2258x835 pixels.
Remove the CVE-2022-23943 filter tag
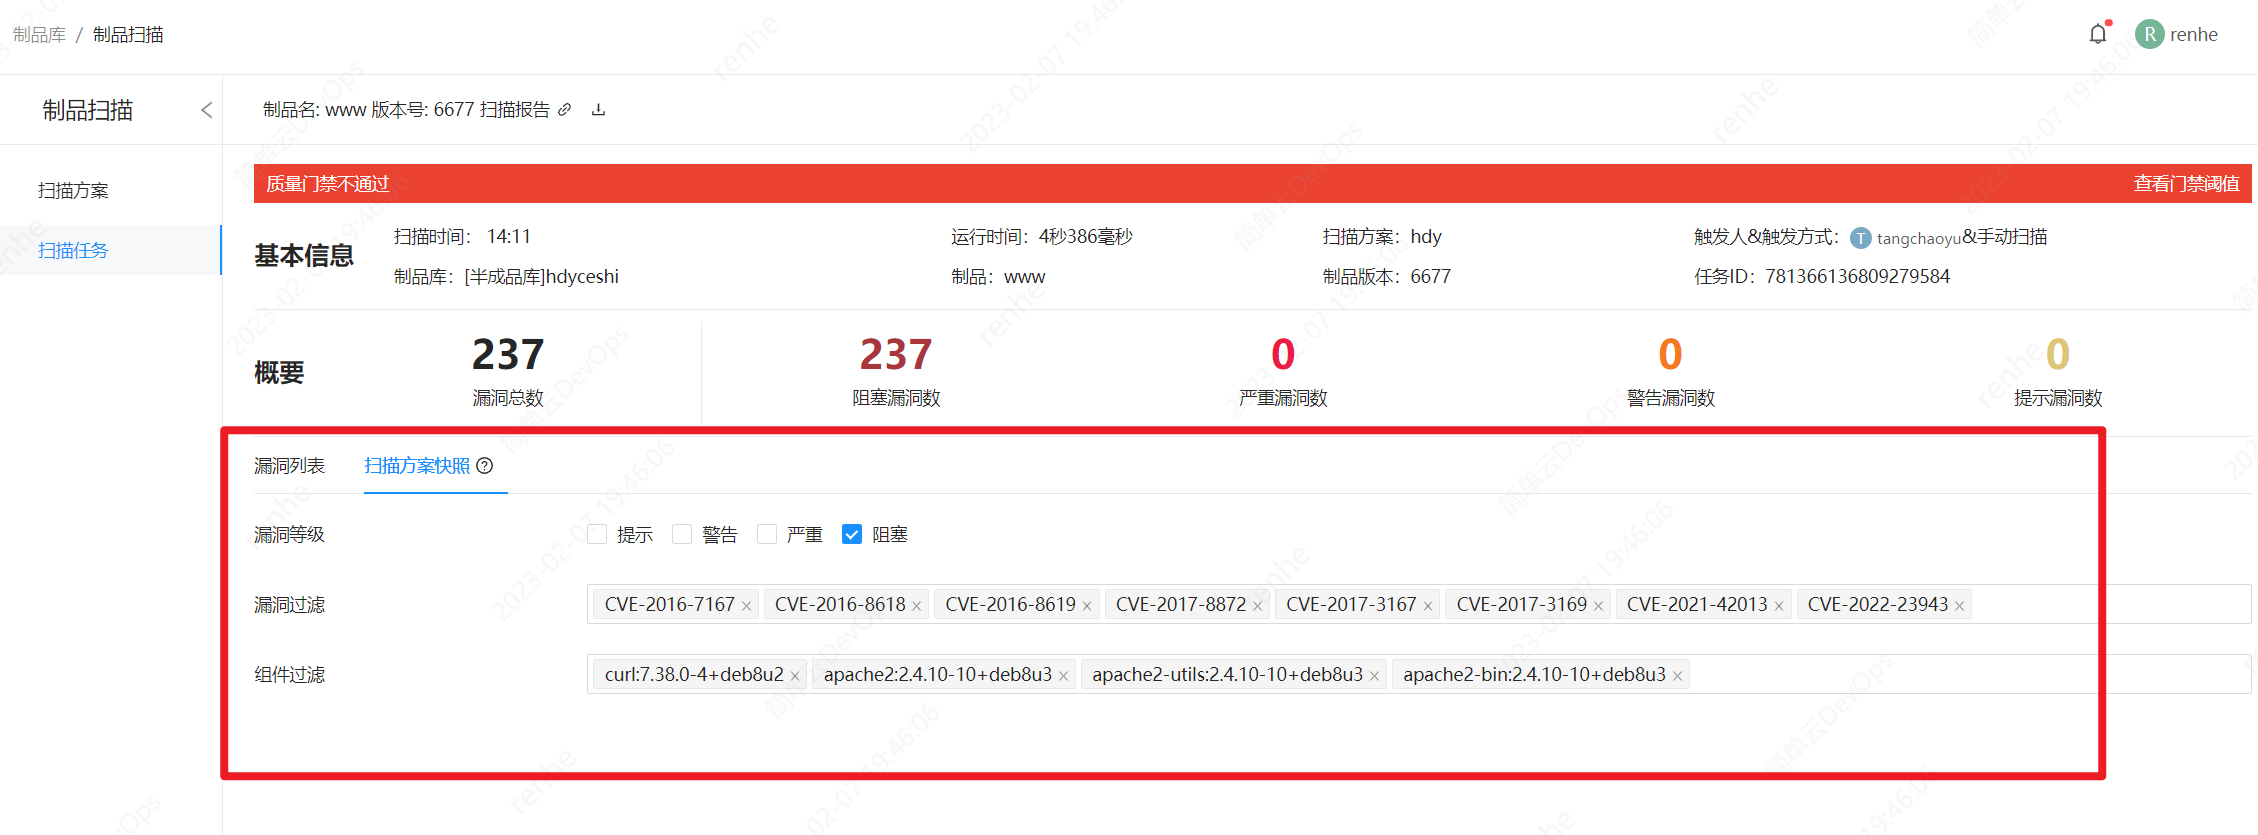[1959, 606]
